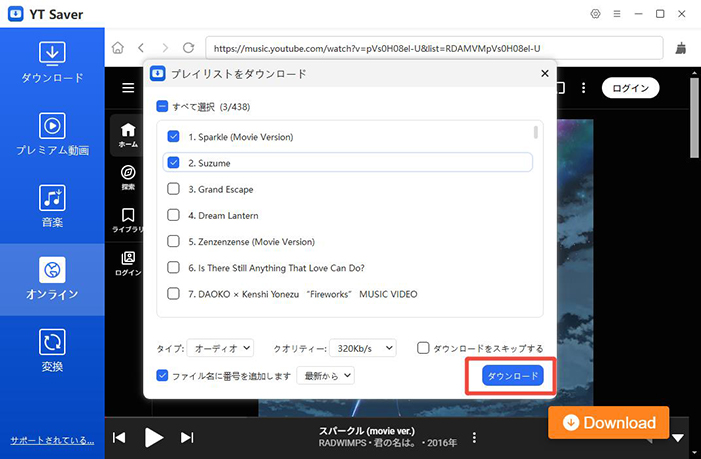The height and width of the screenshot is (459, 701).
Task: Navigate back in built-in browser
Action: point(141,48)
